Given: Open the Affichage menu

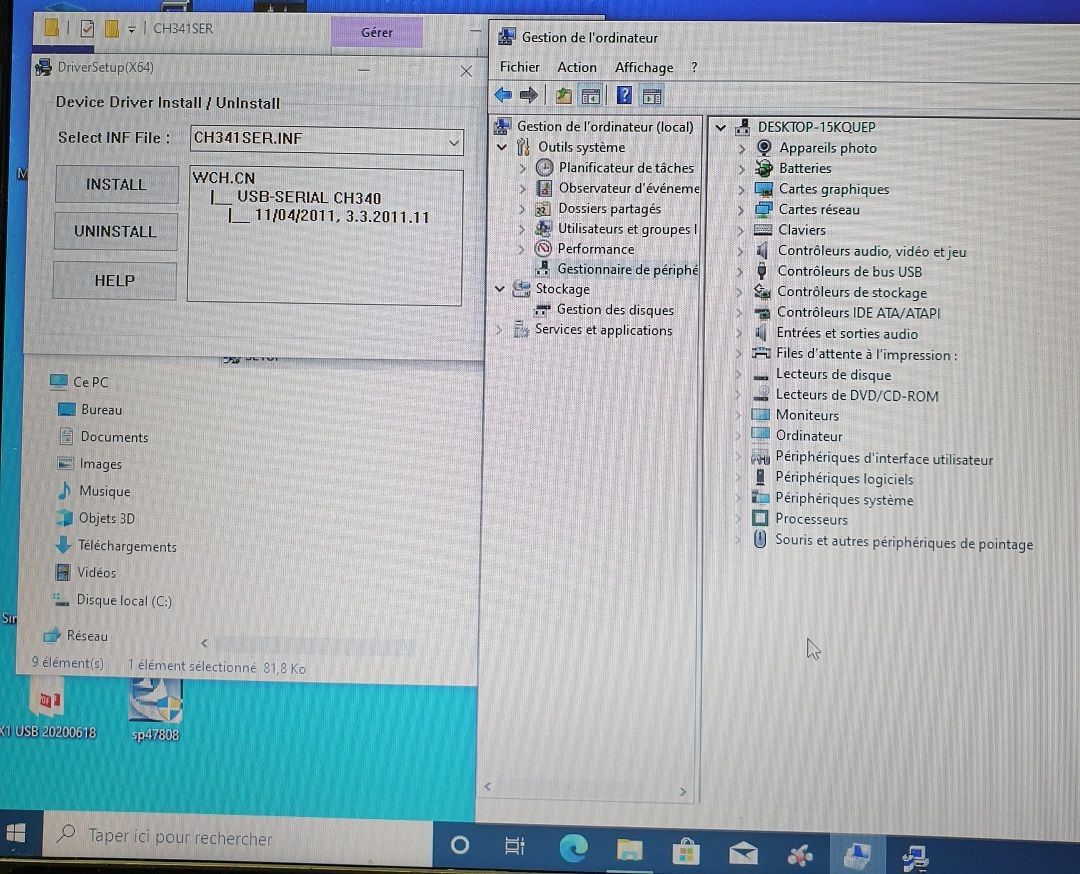Looking at the screenshot, I should (644, 67).
